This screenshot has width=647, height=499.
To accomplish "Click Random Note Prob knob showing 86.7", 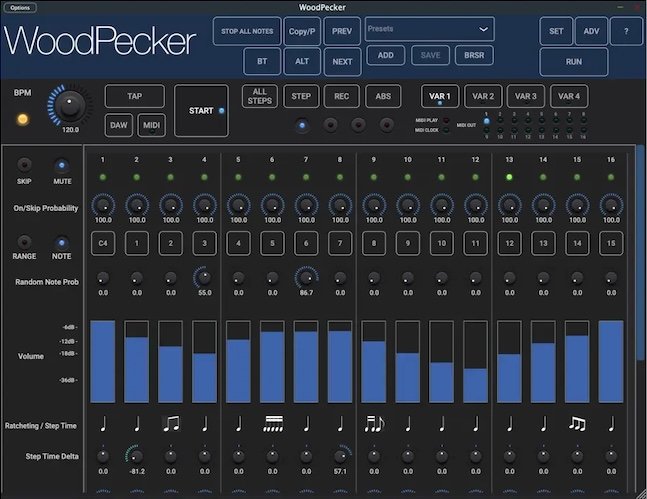I will pos(306,278).
